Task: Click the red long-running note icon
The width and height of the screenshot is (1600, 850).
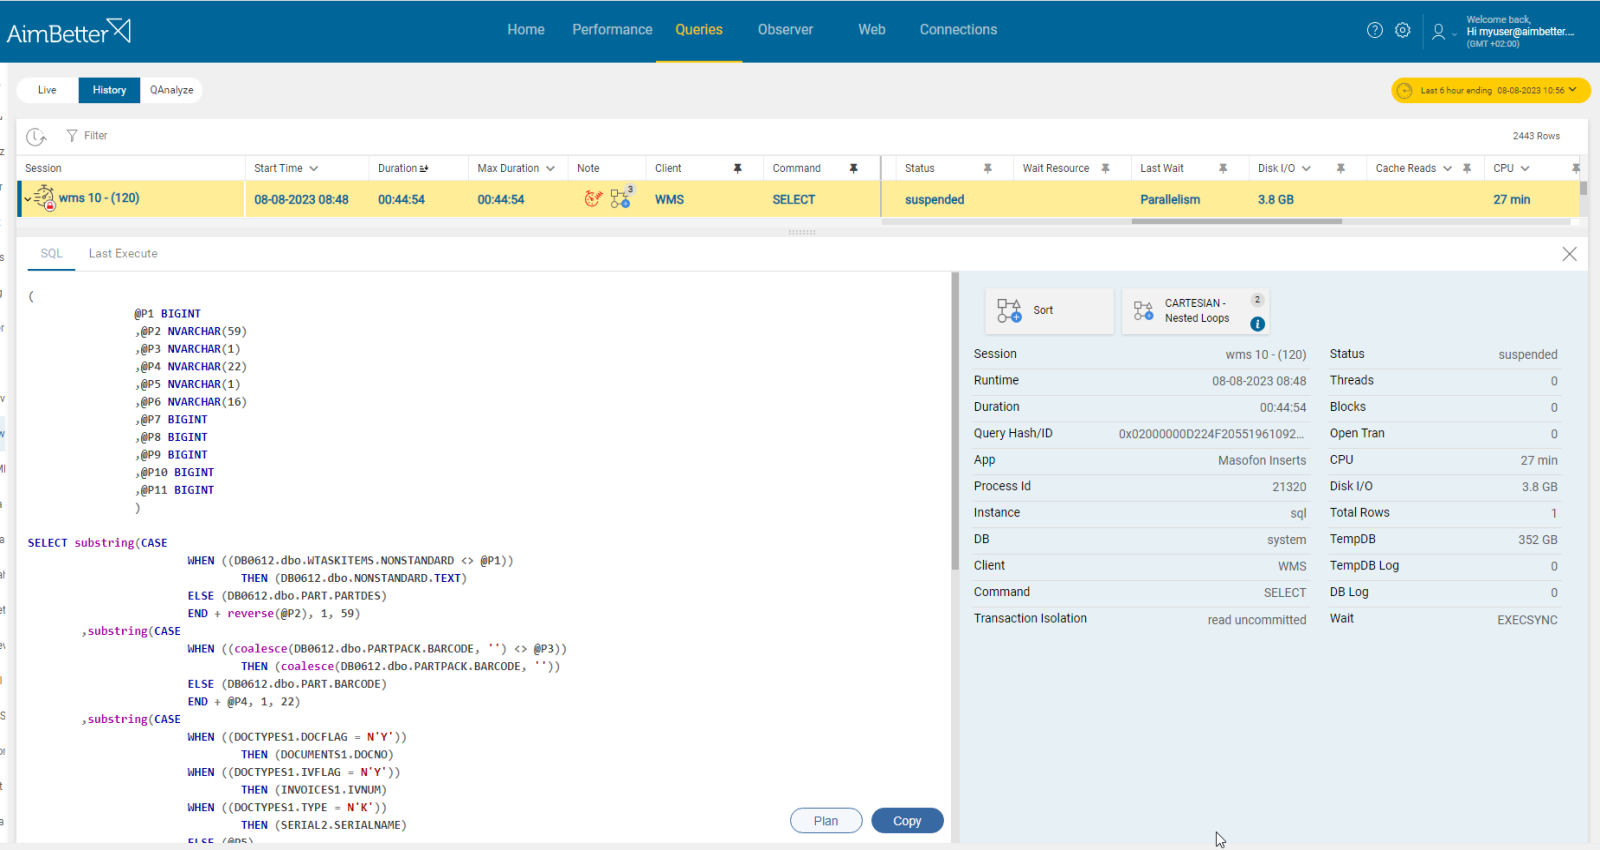Action: (x=593, y=199)
